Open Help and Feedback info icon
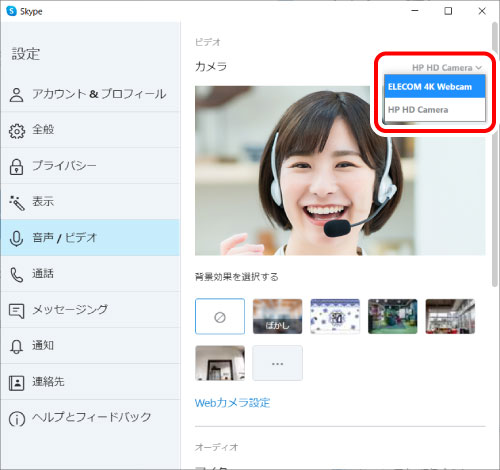 17,419
